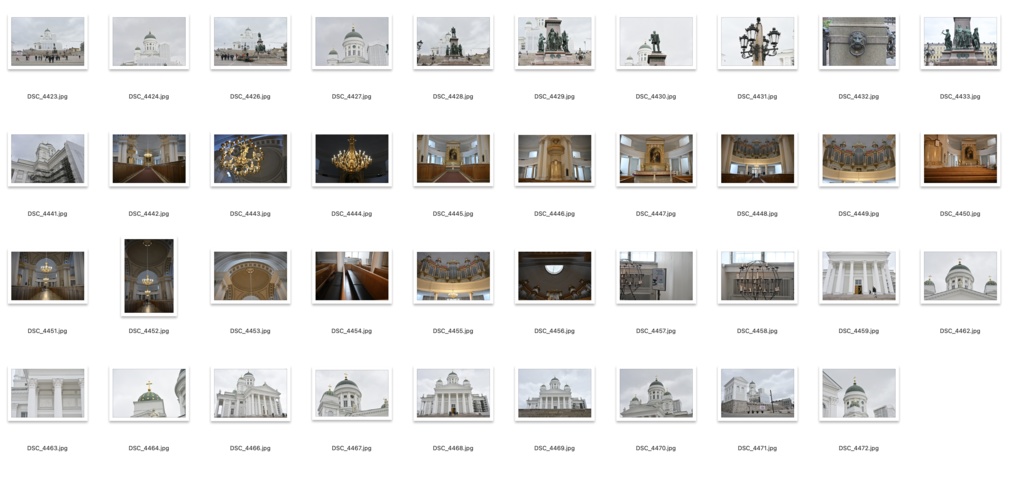
Task: Pick the DSC_4431.jpg street lamp photo
Action: (758, 42)
